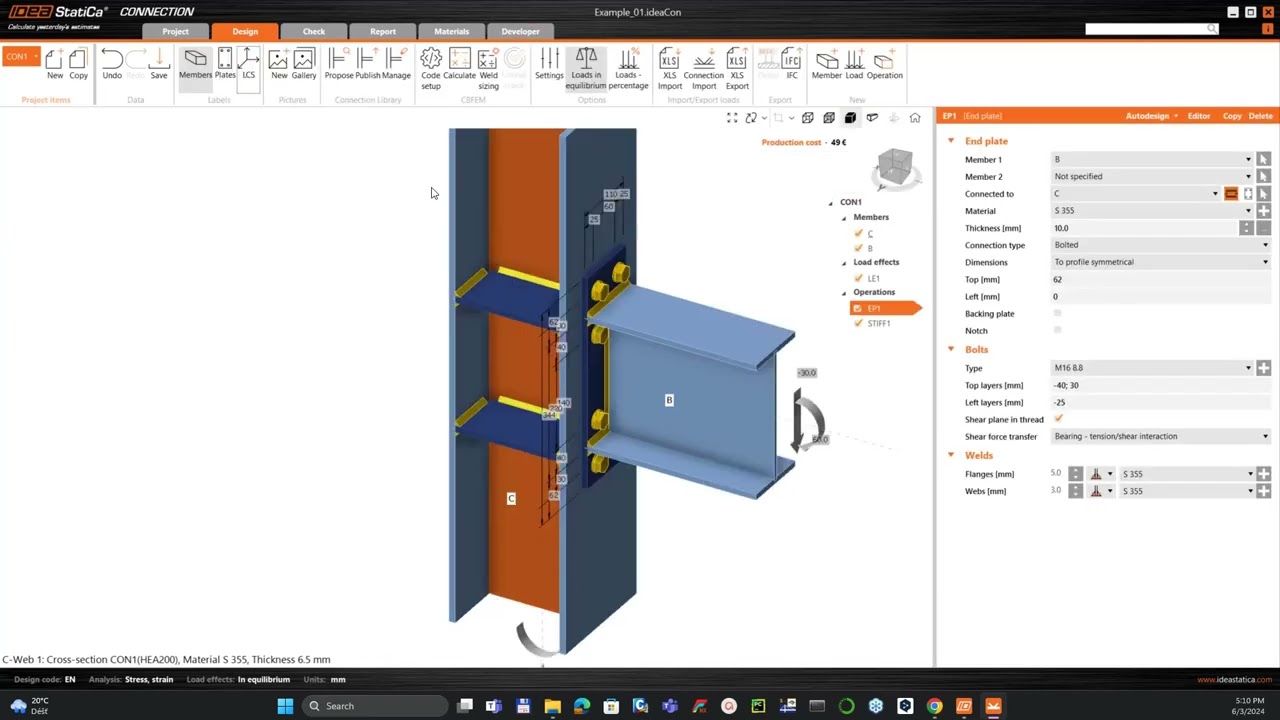Screen dimensions: 1280x720
Task: Open the bolt Type dropdown
Action: [1152, 368]
